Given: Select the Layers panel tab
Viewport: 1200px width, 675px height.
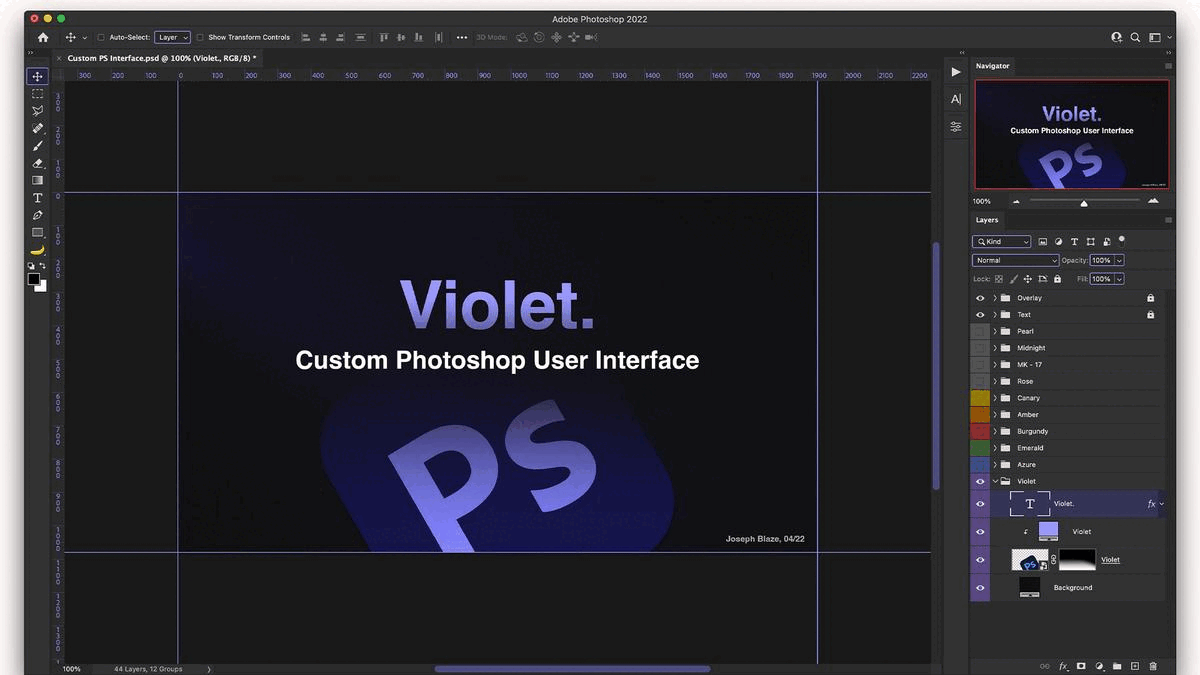Looking at the screenshot, I should [987, 220].
